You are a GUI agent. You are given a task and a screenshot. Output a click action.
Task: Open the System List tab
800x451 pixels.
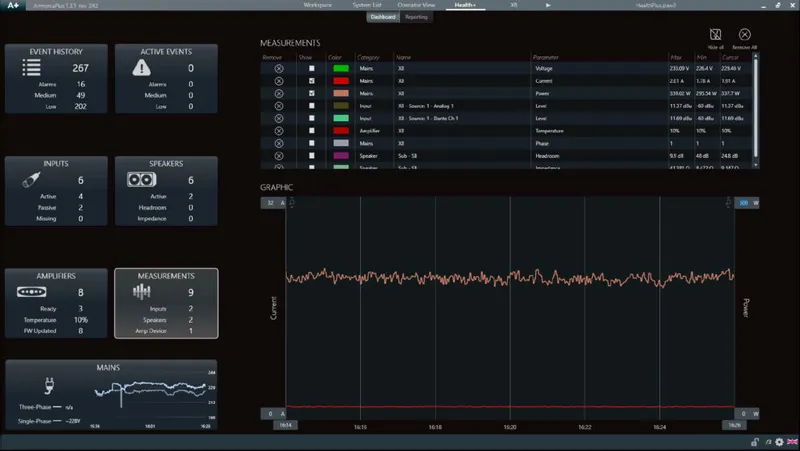pos(367,5)
